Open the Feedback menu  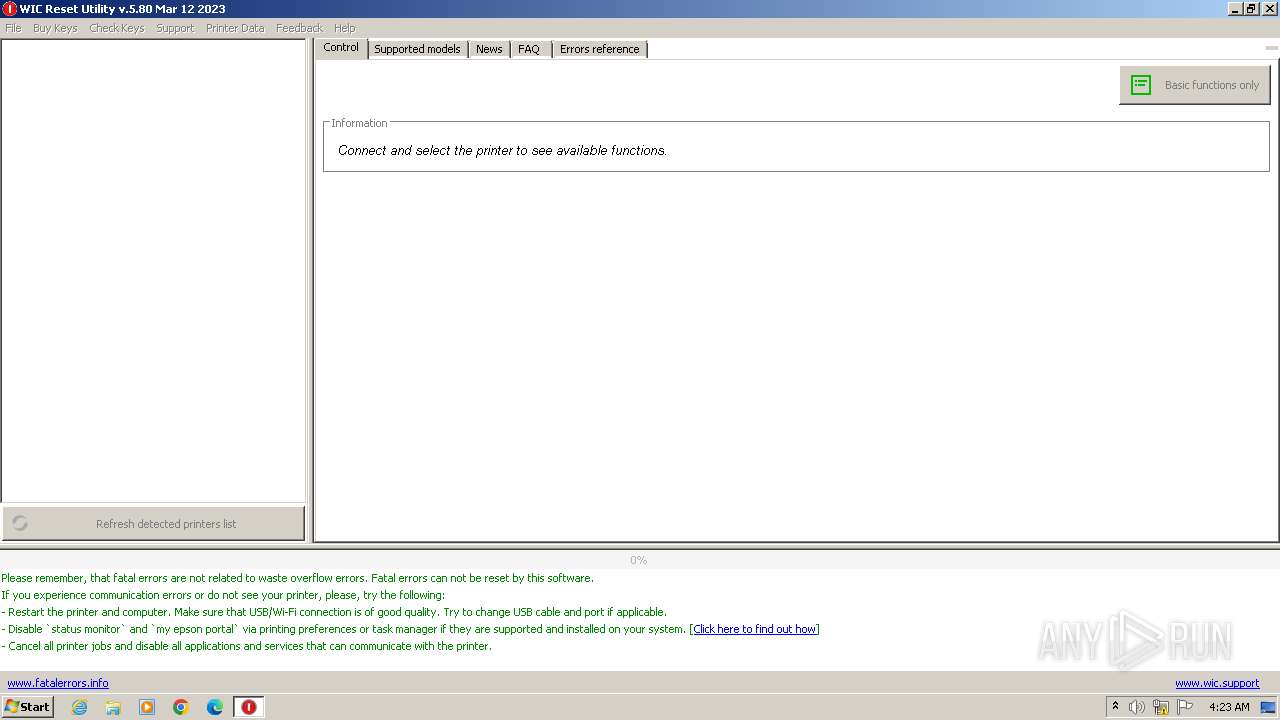click(x=299, y=28)
